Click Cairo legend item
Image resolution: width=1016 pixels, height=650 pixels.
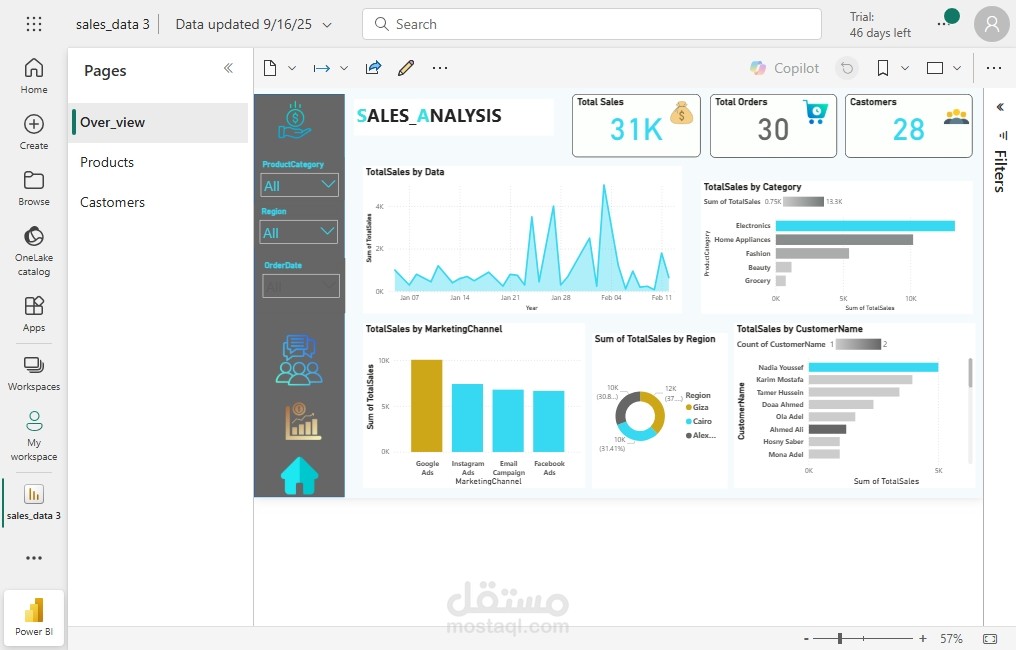(698, 421)
